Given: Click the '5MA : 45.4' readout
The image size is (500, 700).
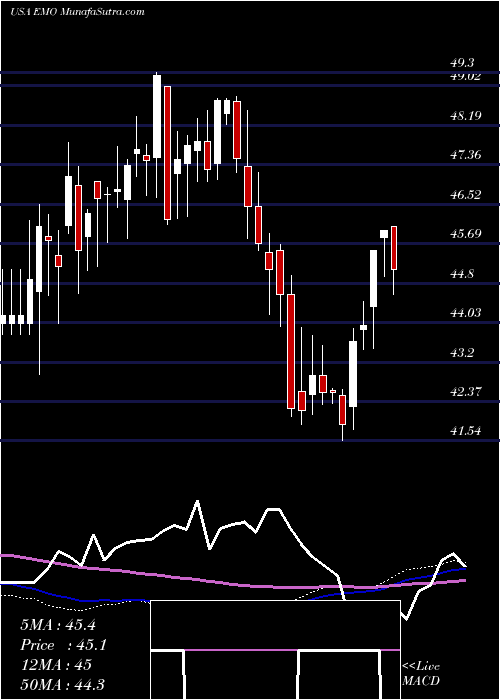Looking at the screenshot, I should [x=58, y=624].
